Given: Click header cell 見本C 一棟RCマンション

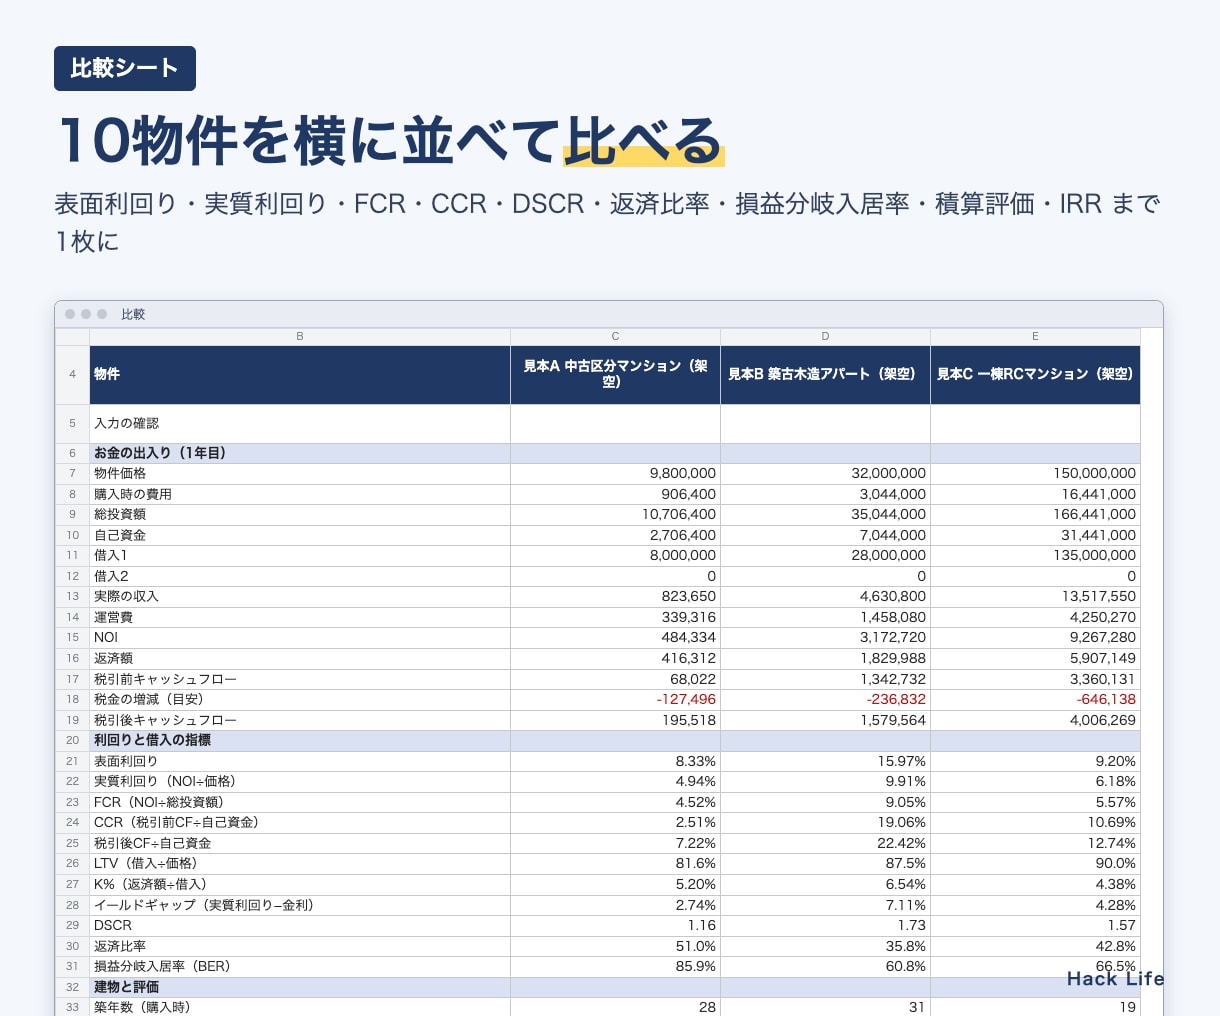Looking at the screenshot, I should click(x=1035, y=374).
